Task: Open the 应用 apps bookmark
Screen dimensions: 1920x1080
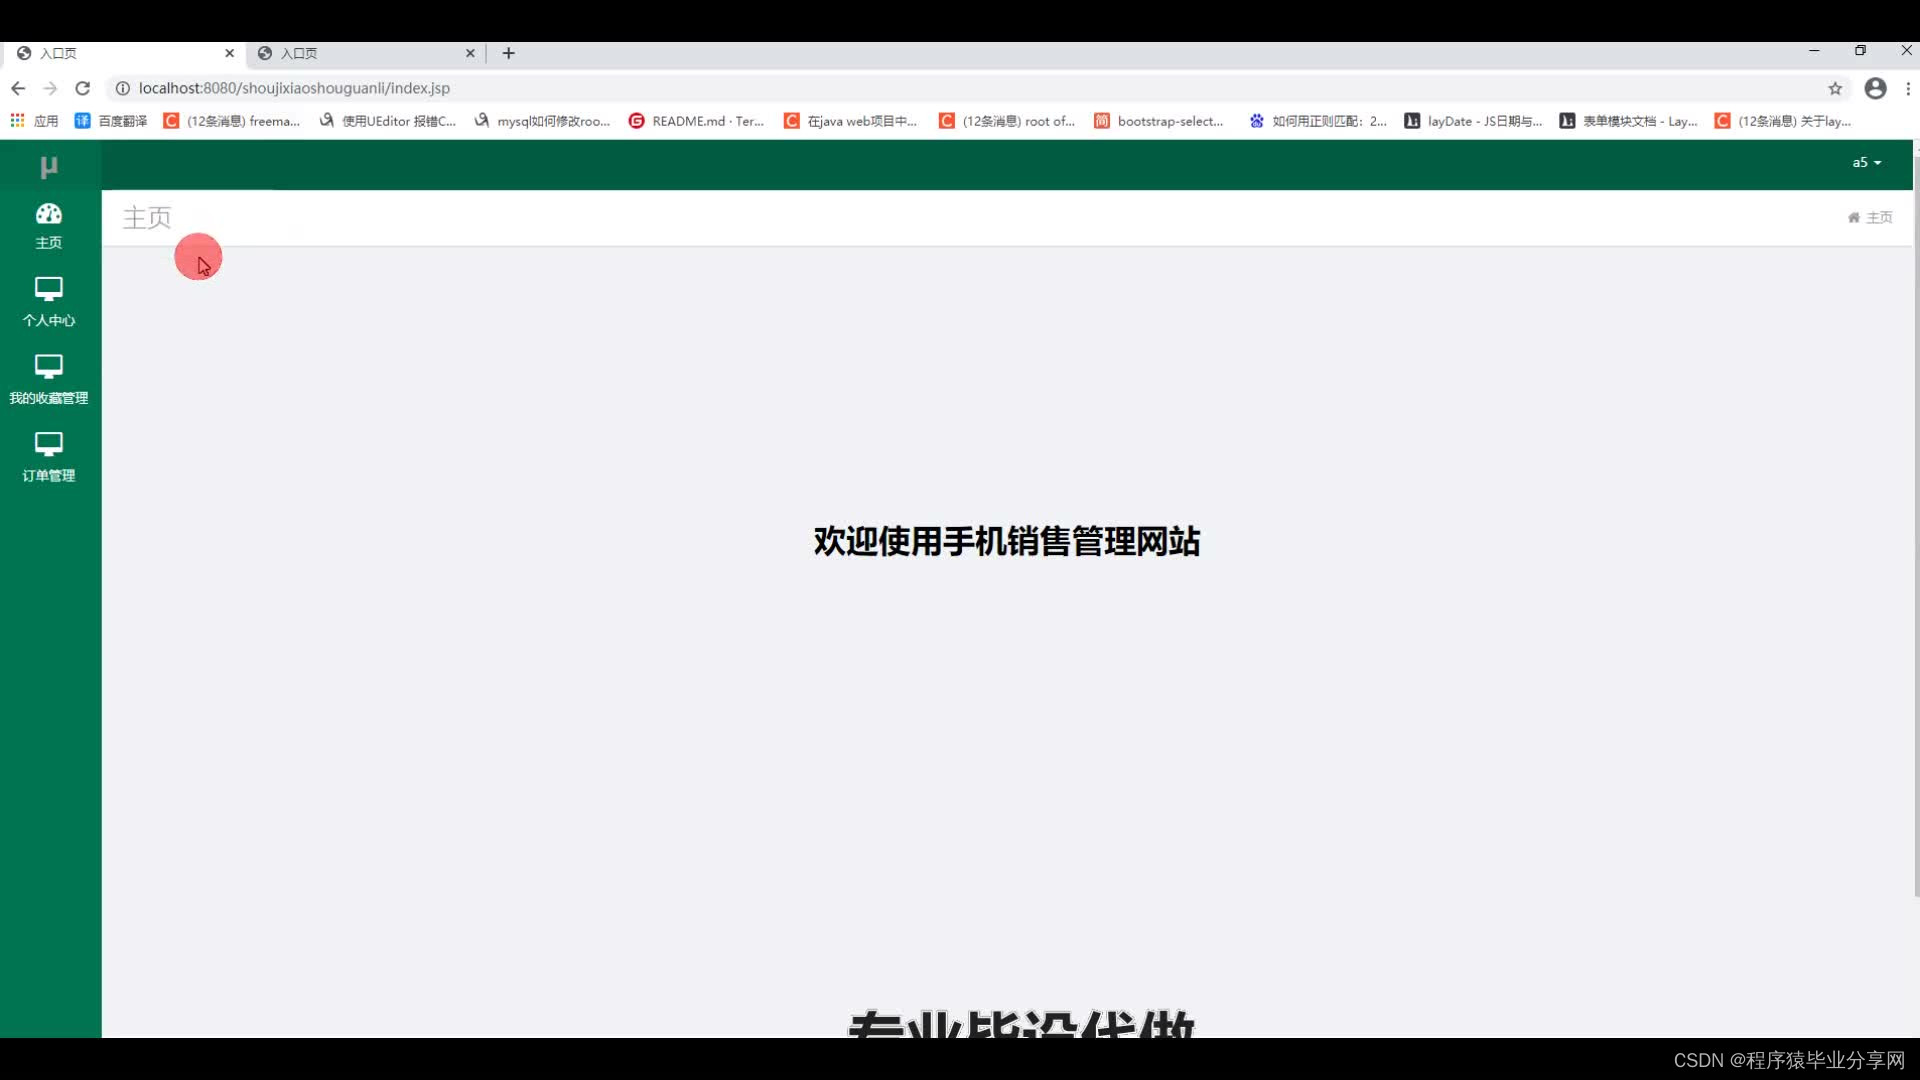Action: point(34,121)
